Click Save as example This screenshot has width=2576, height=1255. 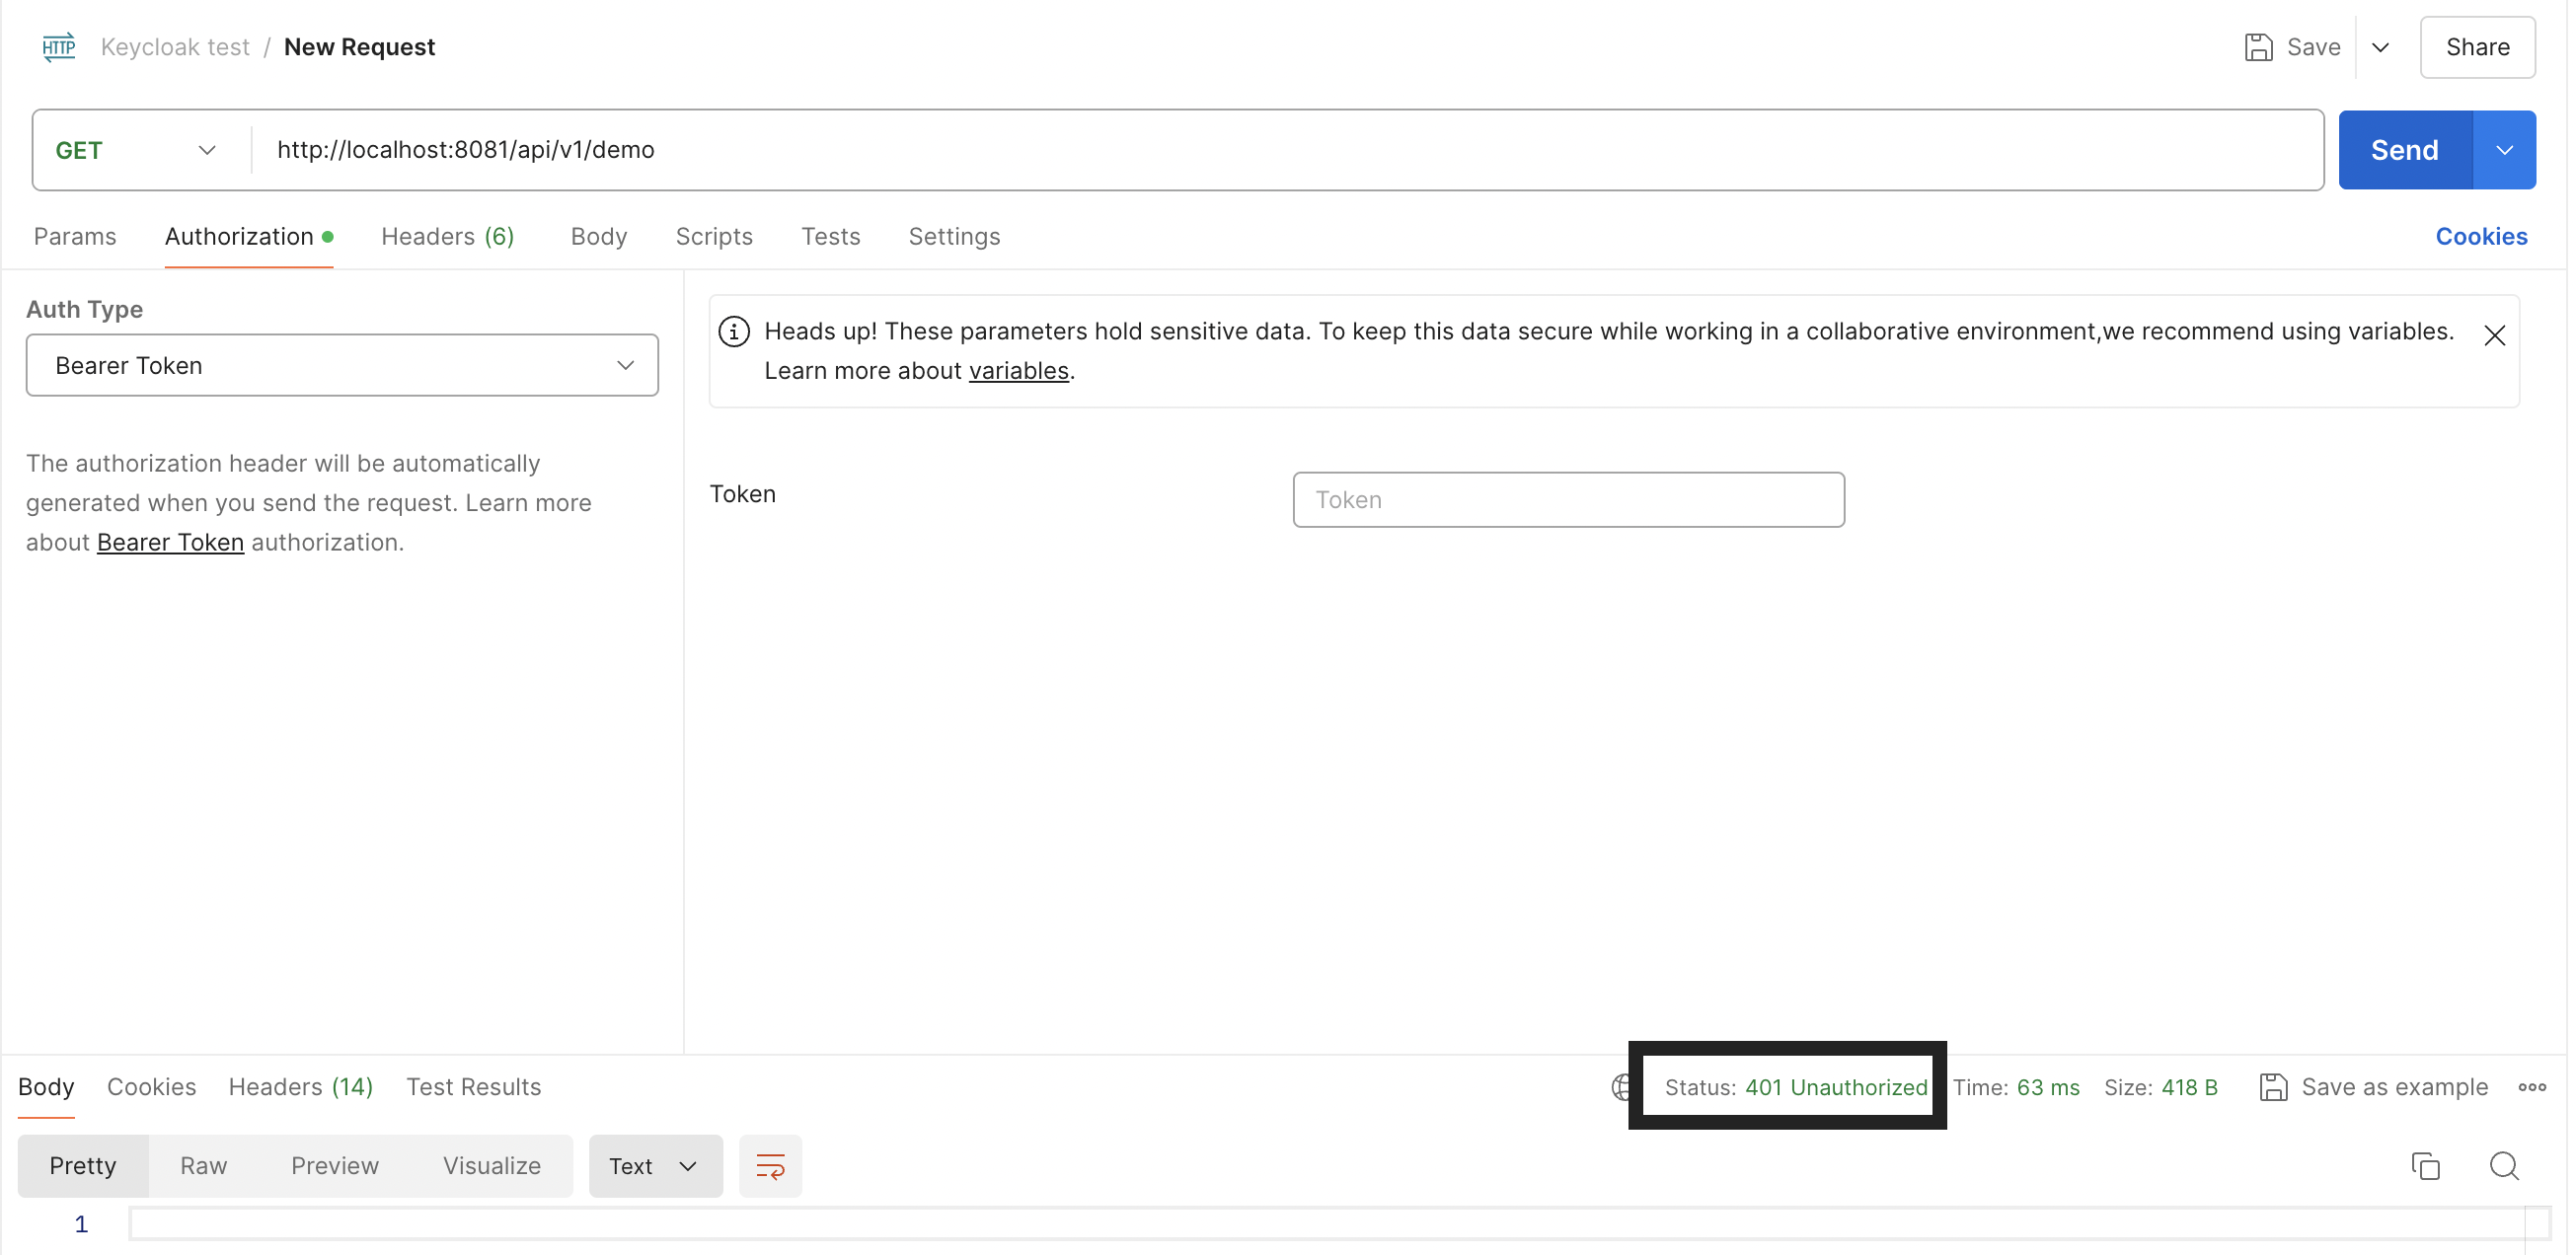2373,1087
